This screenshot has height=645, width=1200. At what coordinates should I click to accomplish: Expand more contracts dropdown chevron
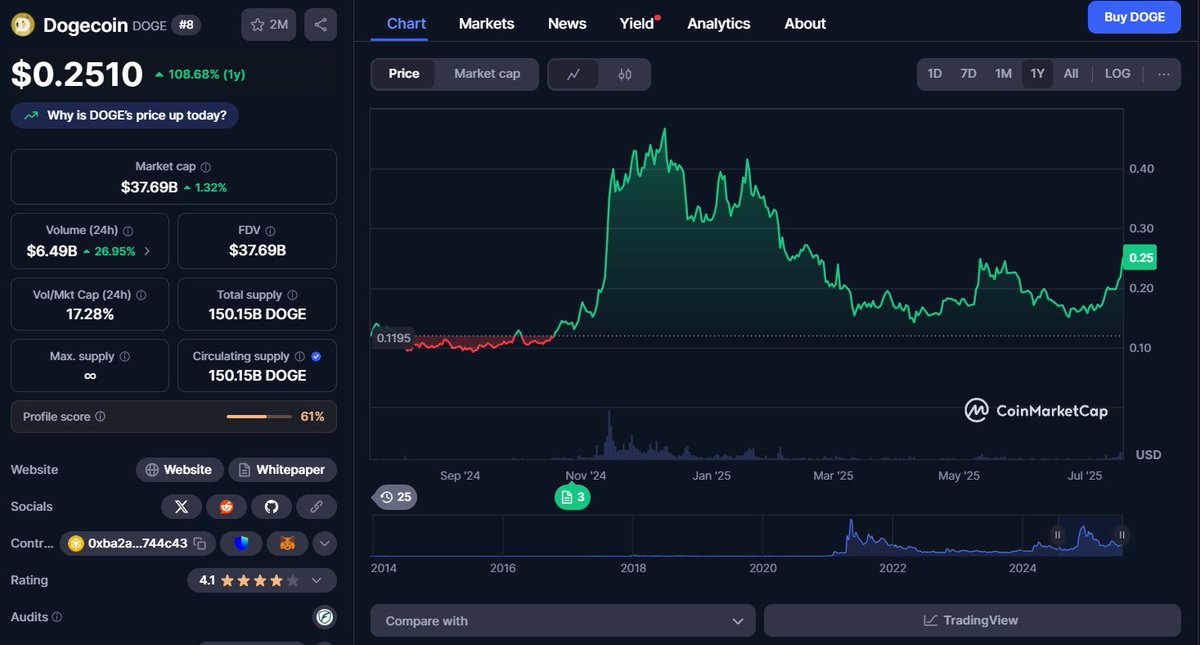coord(324,544)
